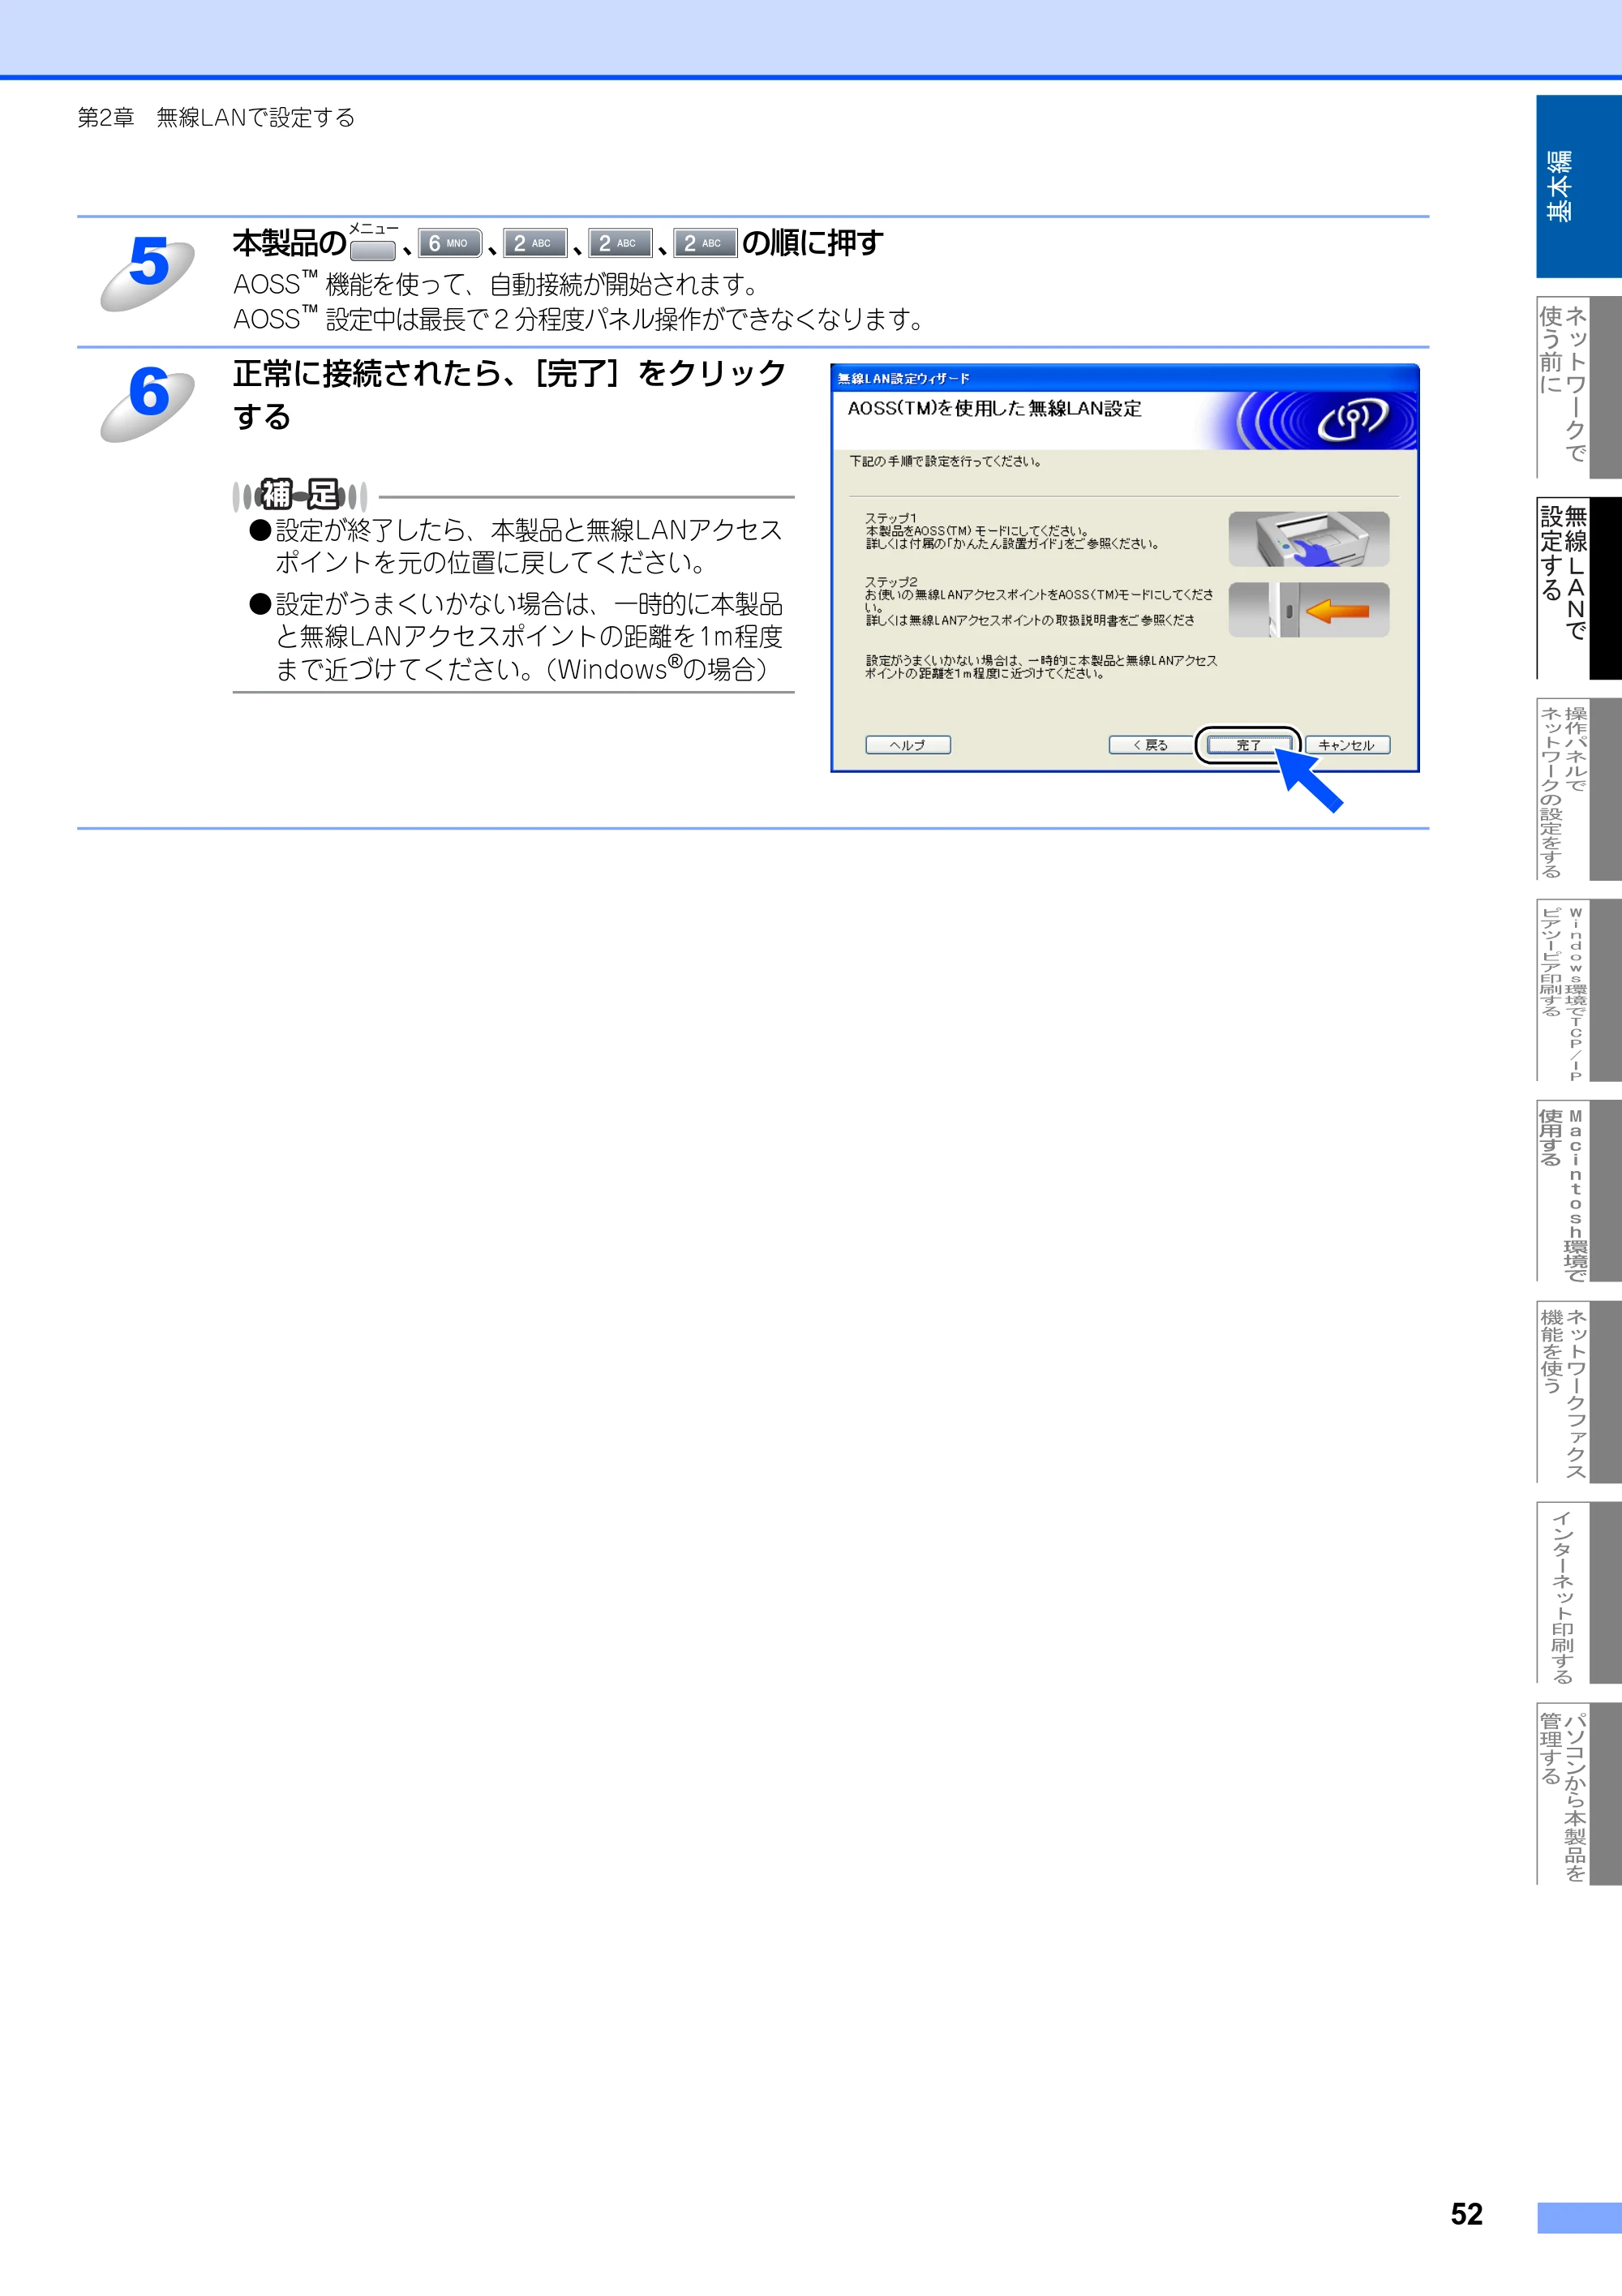Click the heading AOSS(TM)を使用した無線LAN設定
The image size is (1622, 2296).
click(994, 409)
